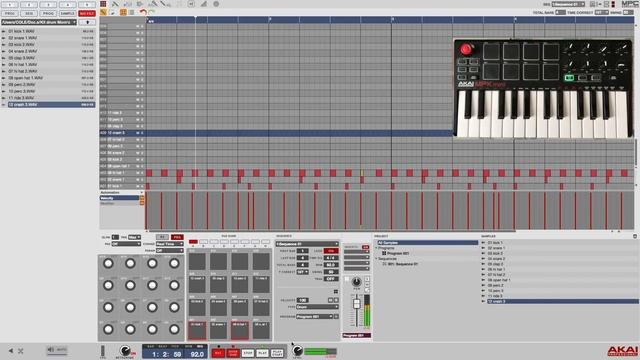Click the OVER DUB button

point(233,353)
